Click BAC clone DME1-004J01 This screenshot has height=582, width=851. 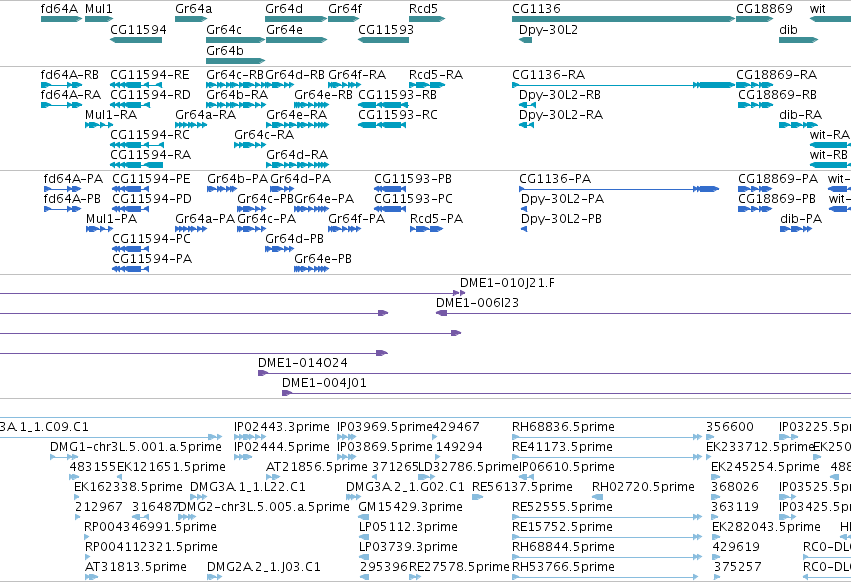click(566, 393)
